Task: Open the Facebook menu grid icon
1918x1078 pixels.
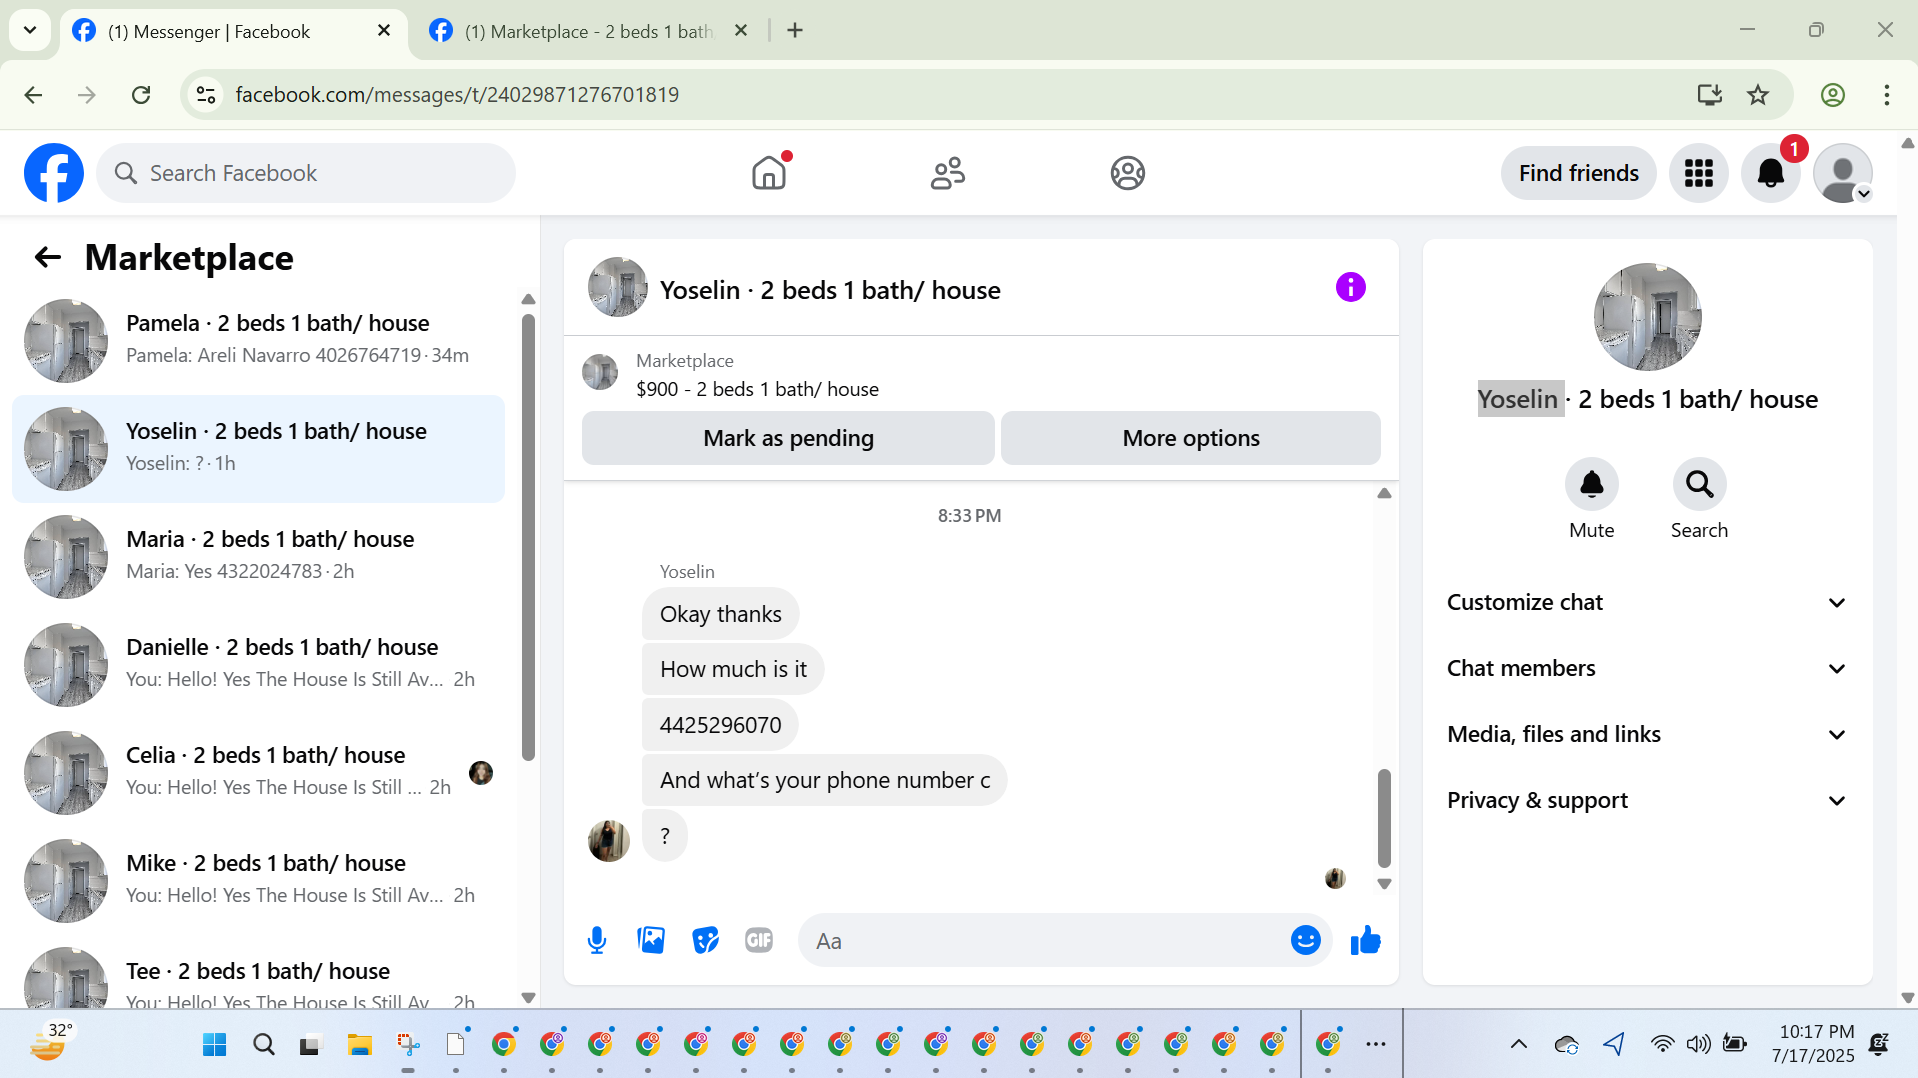Action: 1698,173
